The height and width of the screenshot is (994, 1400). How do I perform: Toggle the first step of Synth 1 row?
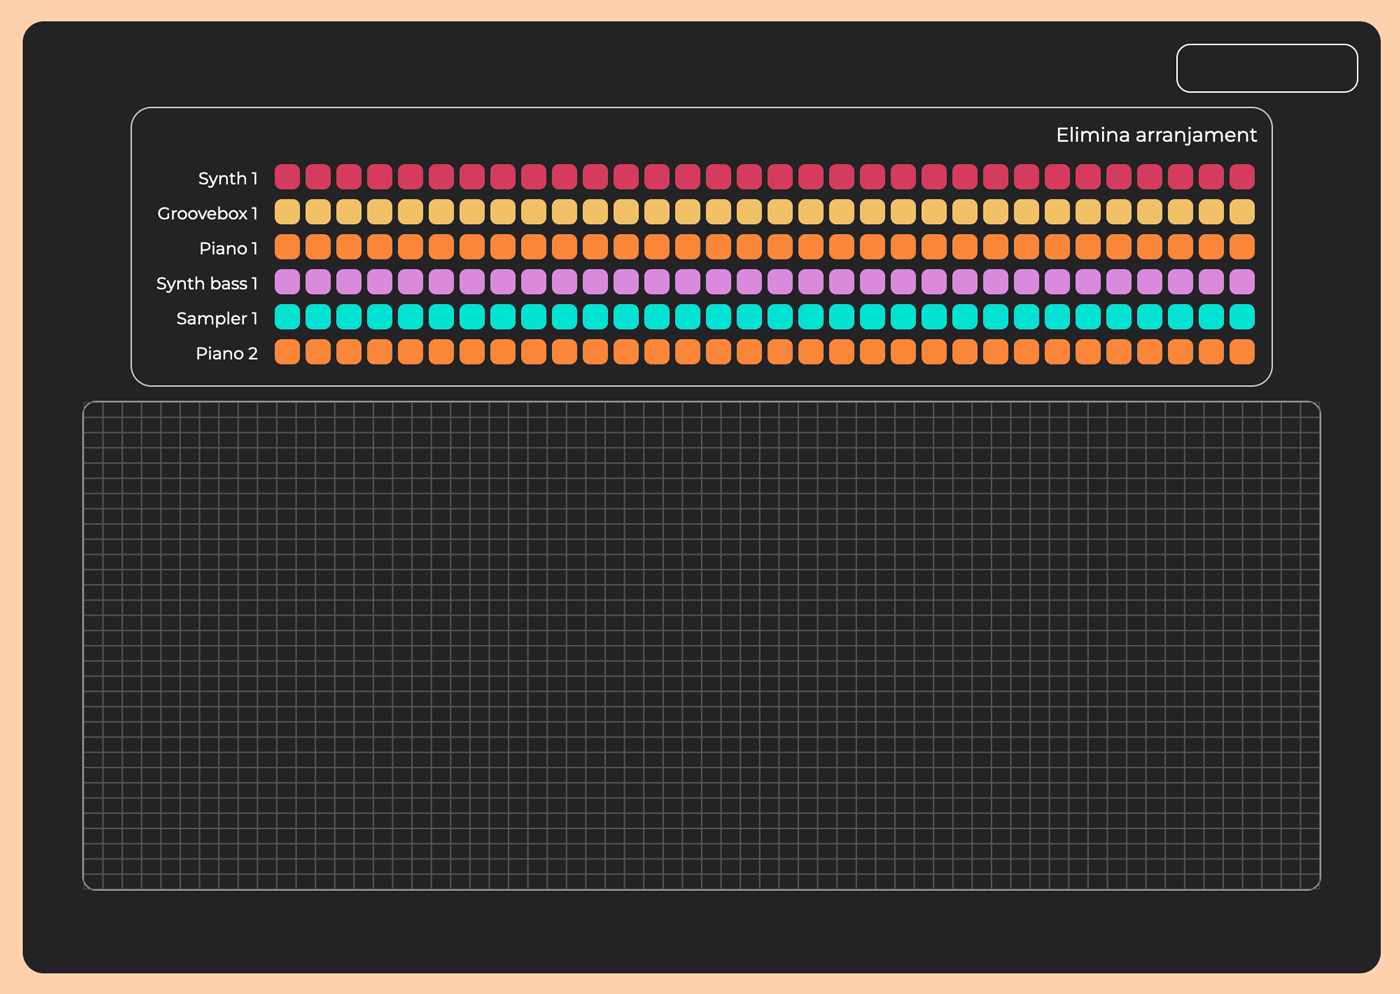[x=287, y=177]
